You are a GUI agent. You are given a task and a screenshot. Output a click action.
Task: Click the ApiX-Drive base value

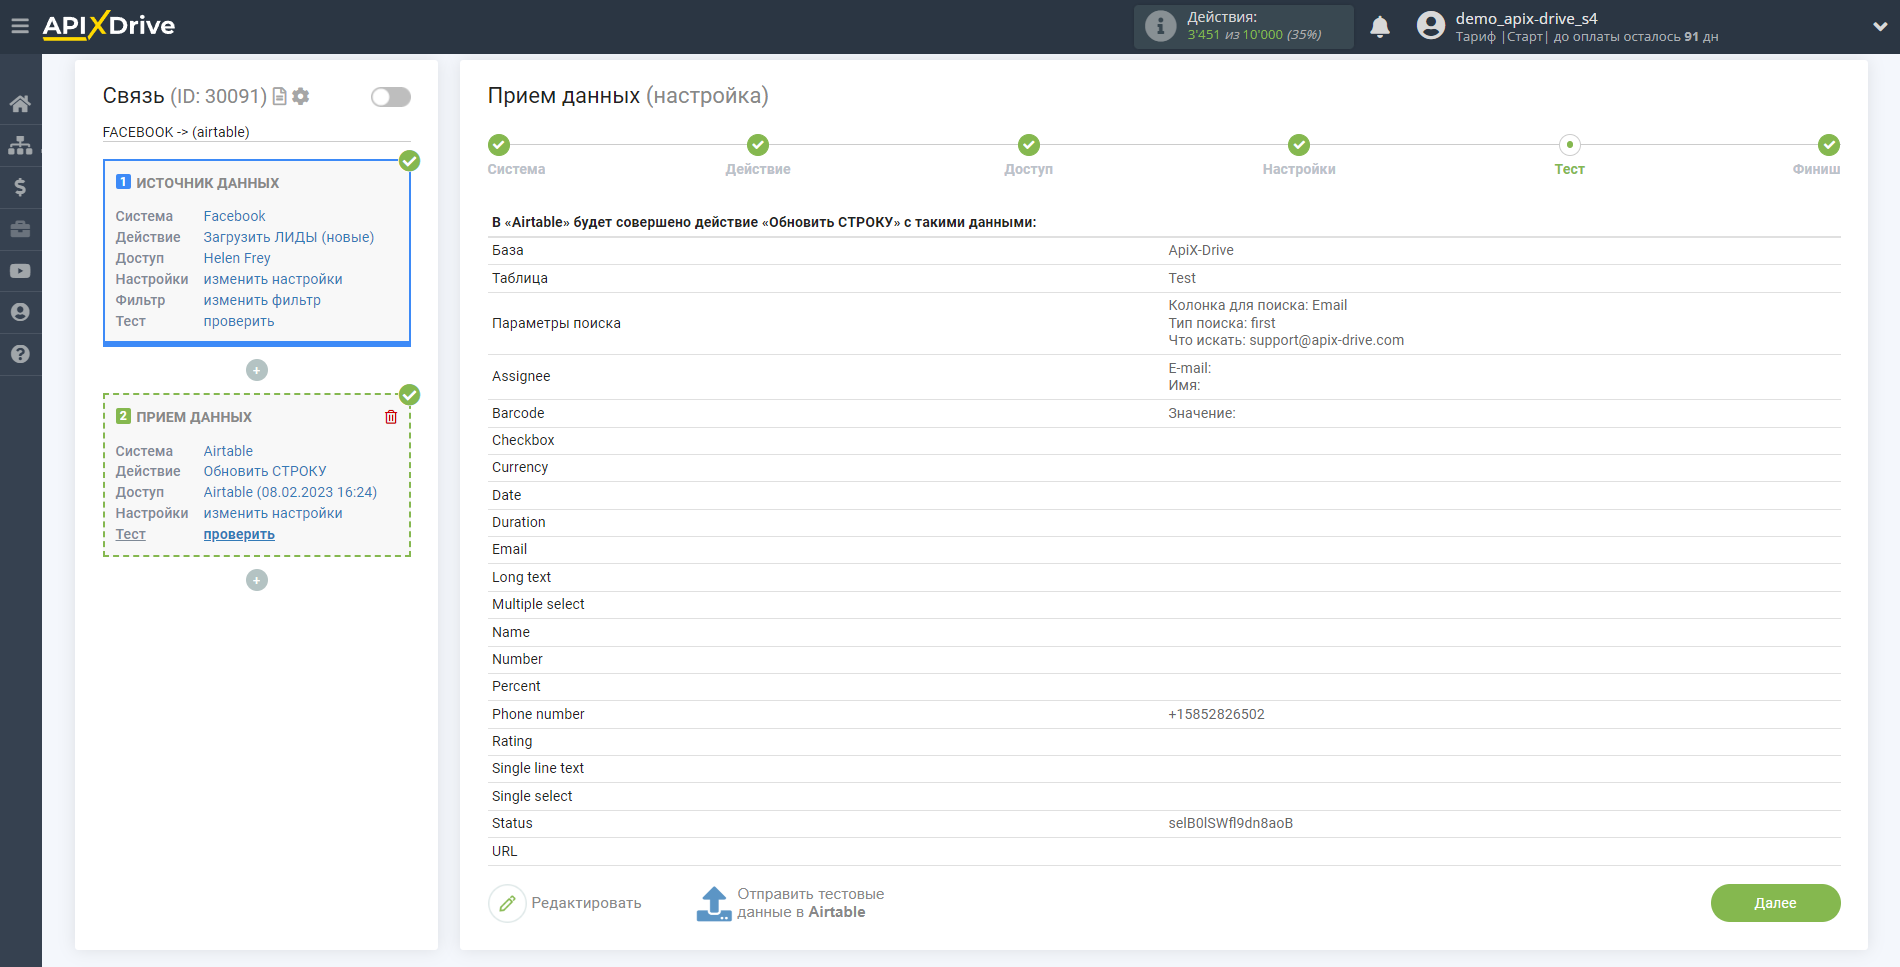pos(1200,250)
